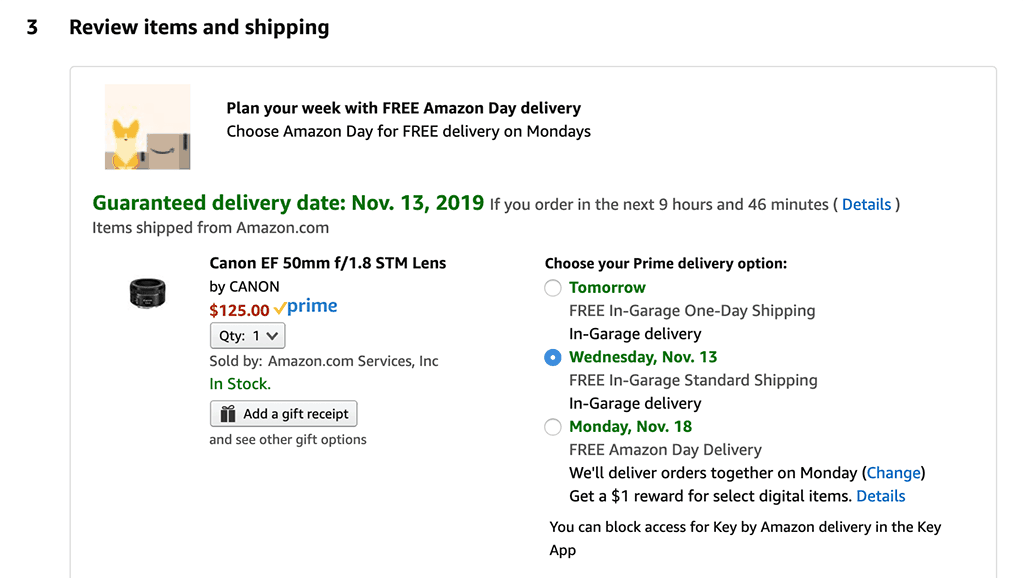Click Change link for Monday Amazon Day
This screenshot has width=1024, height=578.
(x=893, y=473)
